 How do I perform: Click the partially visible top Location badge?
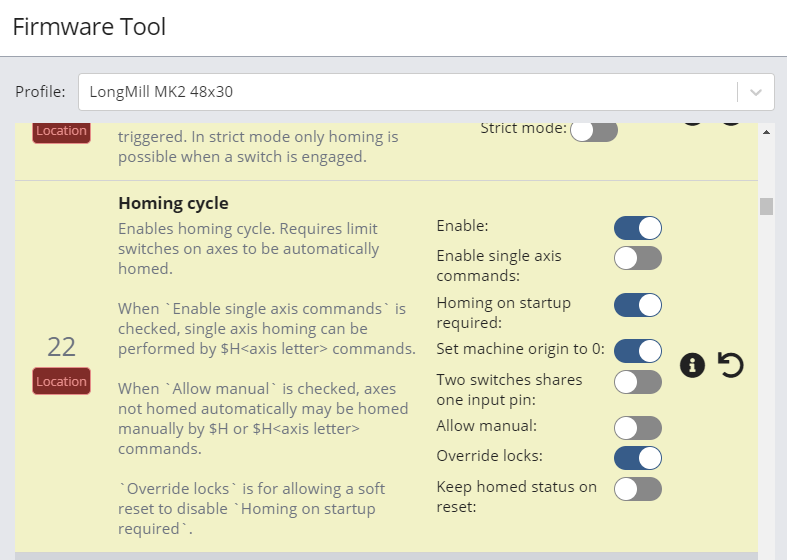pos(62,132)
